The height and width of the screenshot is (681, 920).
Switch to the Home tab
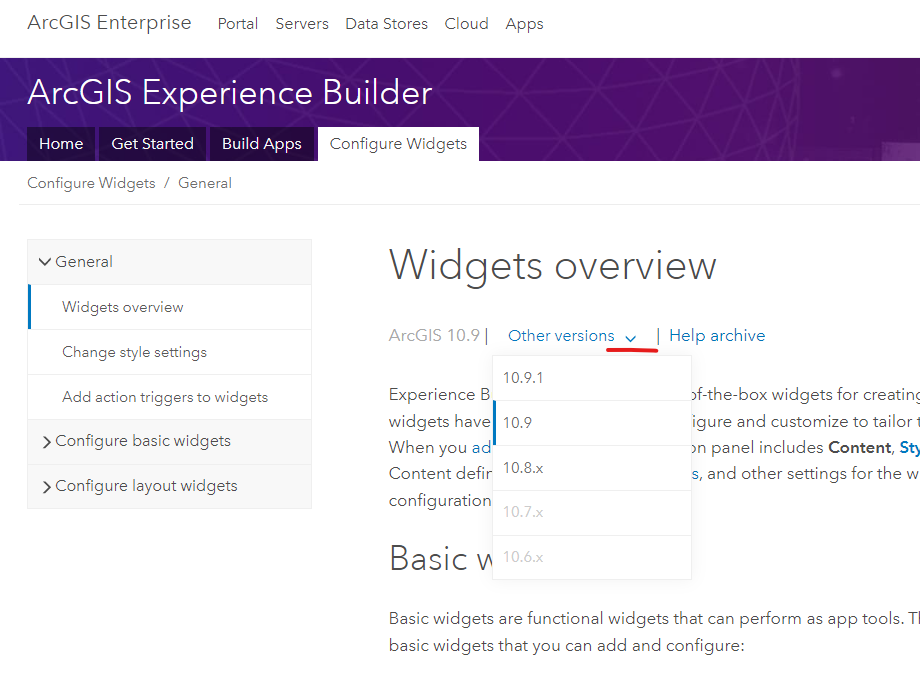60,143
